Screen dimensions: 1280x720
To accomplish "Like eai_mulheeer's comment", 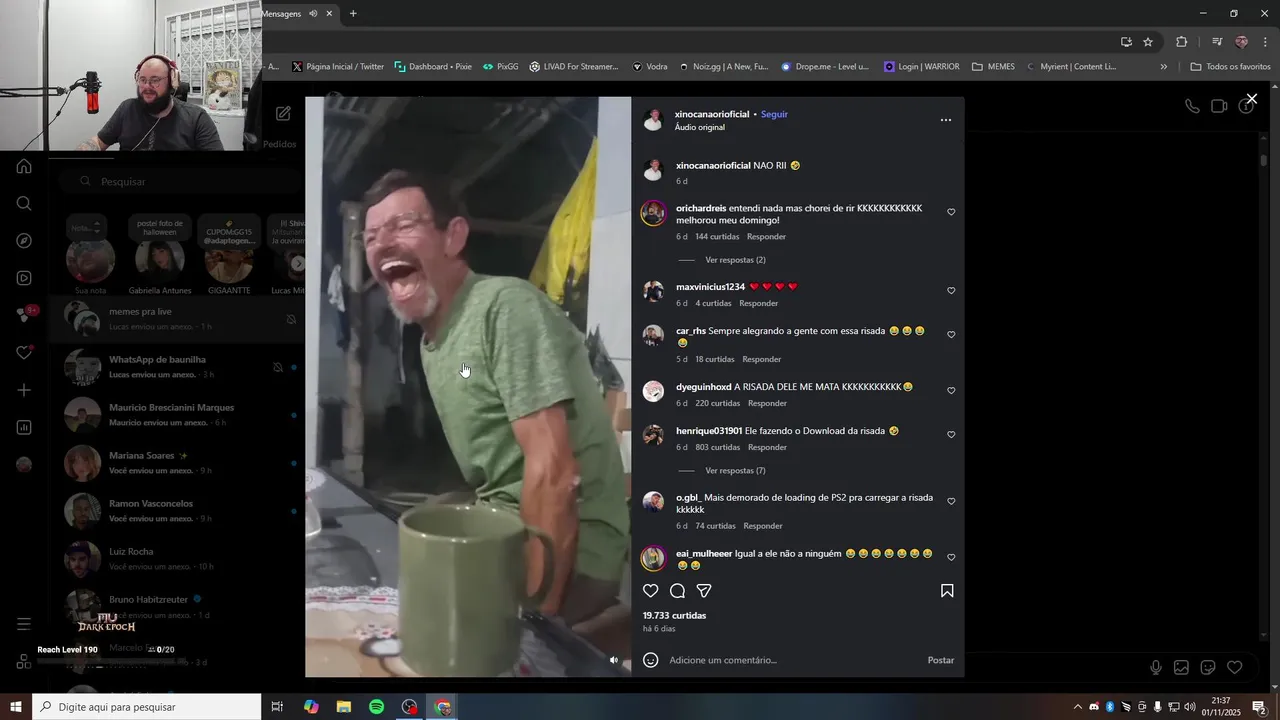I will pyautogui.click(x=951, y=557).
